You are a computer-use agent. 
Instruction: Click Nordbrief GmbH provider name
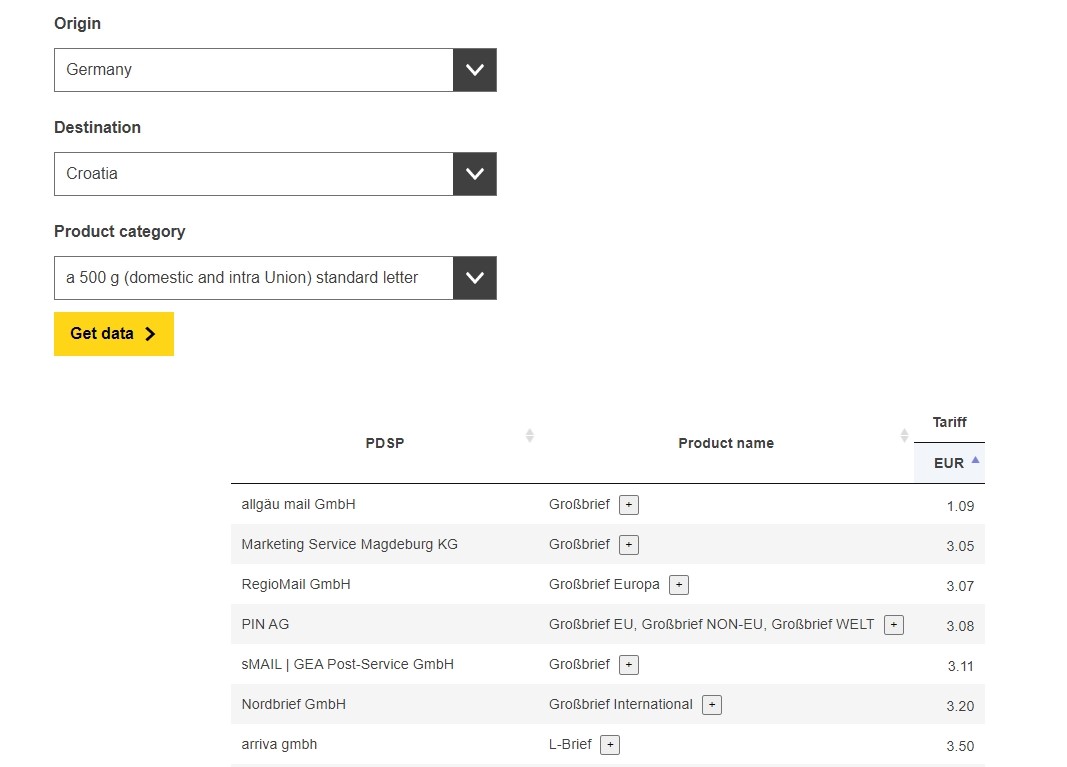coord(294,704)
